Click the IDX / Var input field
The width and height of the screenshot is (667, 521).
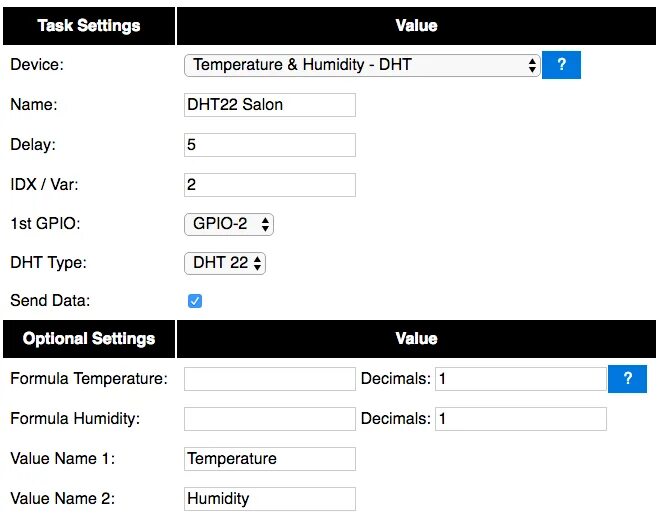(x=270, y=185)
